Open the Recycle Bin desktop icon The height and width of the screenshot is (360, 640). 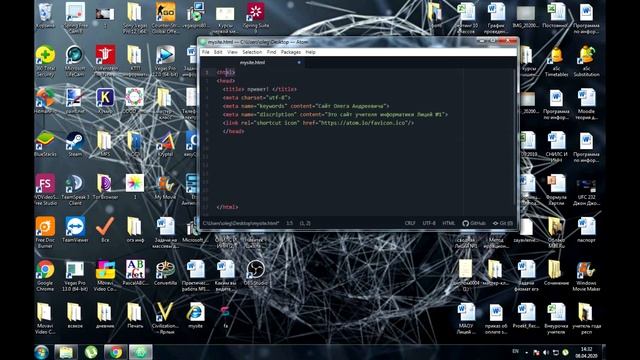[x=45, y=16]
